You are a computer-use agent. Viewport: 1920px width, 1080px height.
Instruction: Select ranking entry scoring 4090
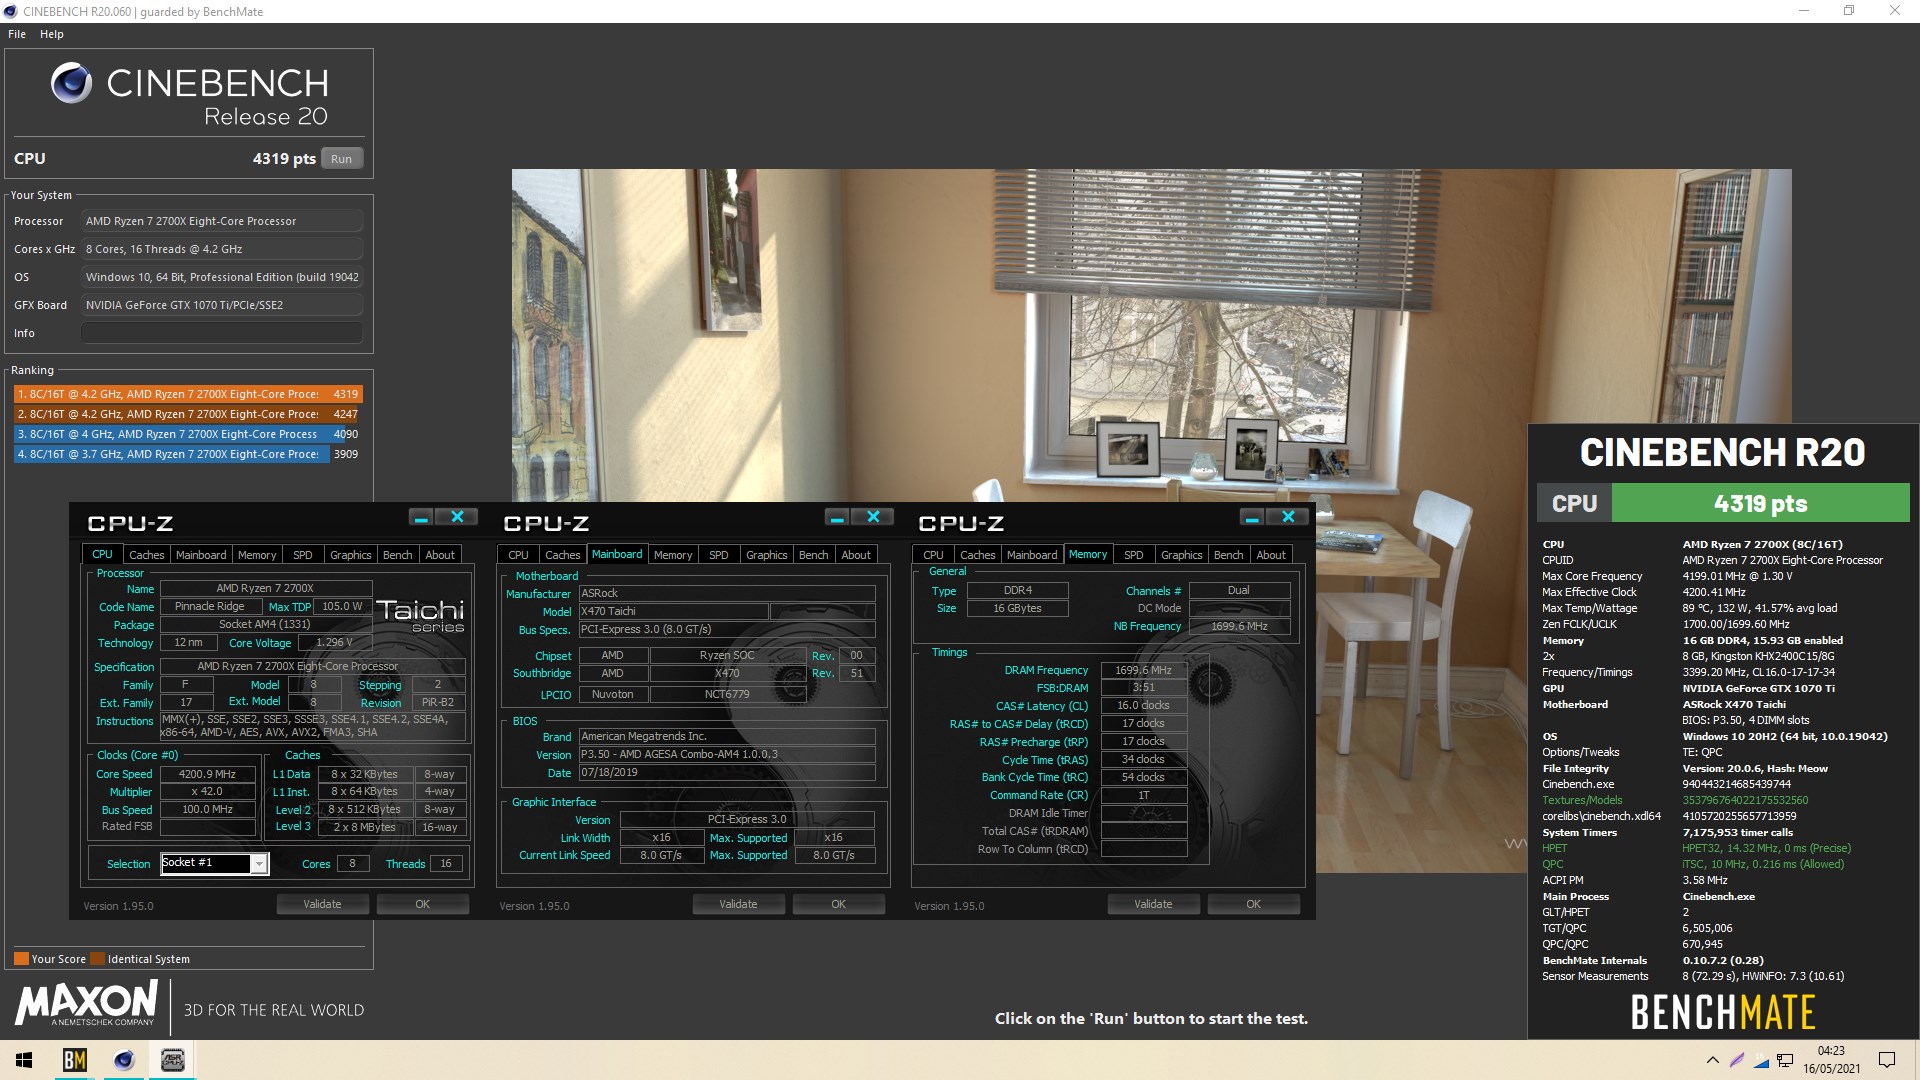(x=188, y=434)
